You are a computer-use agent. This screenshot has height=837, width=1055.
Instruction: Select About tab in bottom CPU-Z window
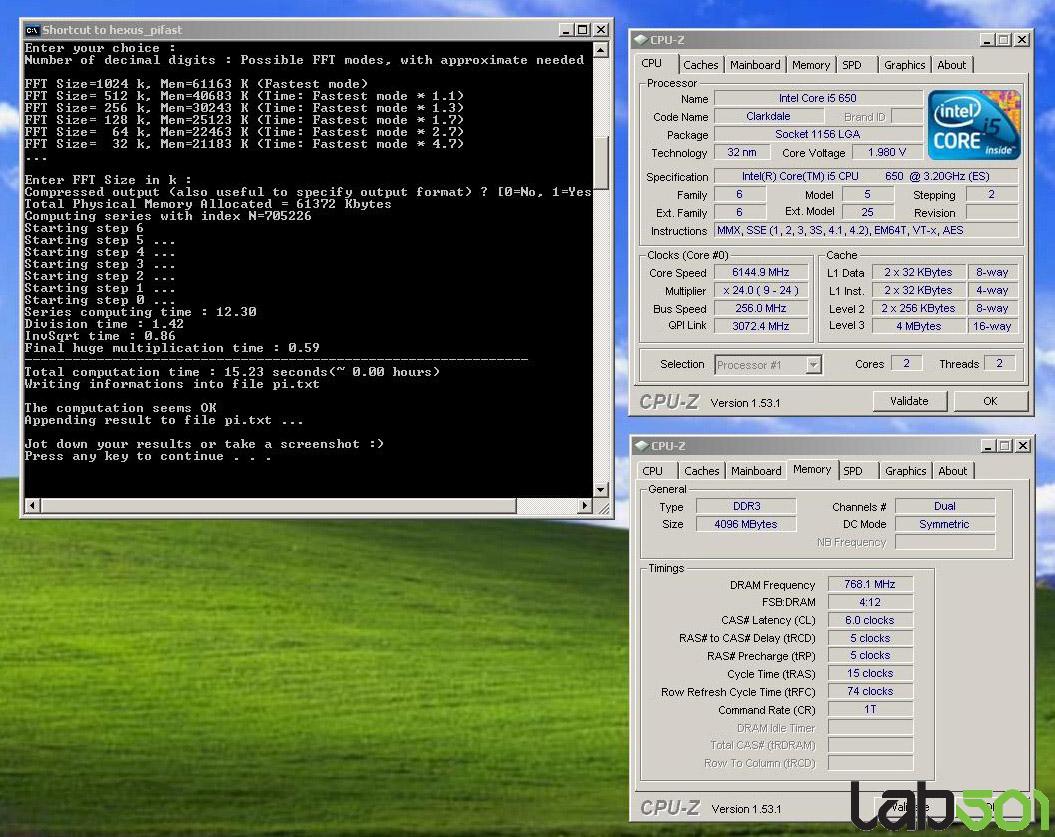(x=953, y=471)
